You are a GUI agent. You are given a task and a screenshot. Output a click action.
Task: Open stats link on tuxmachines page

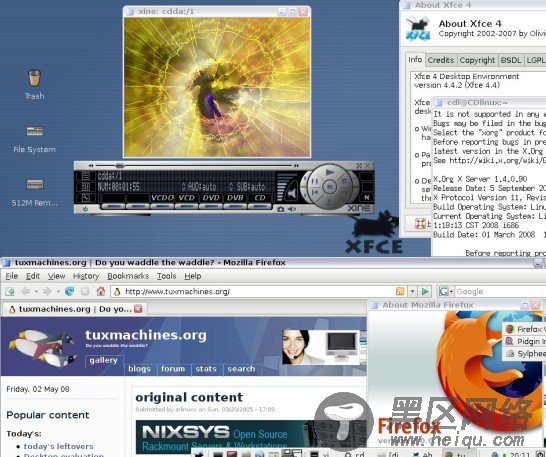[x=206, y=369]
